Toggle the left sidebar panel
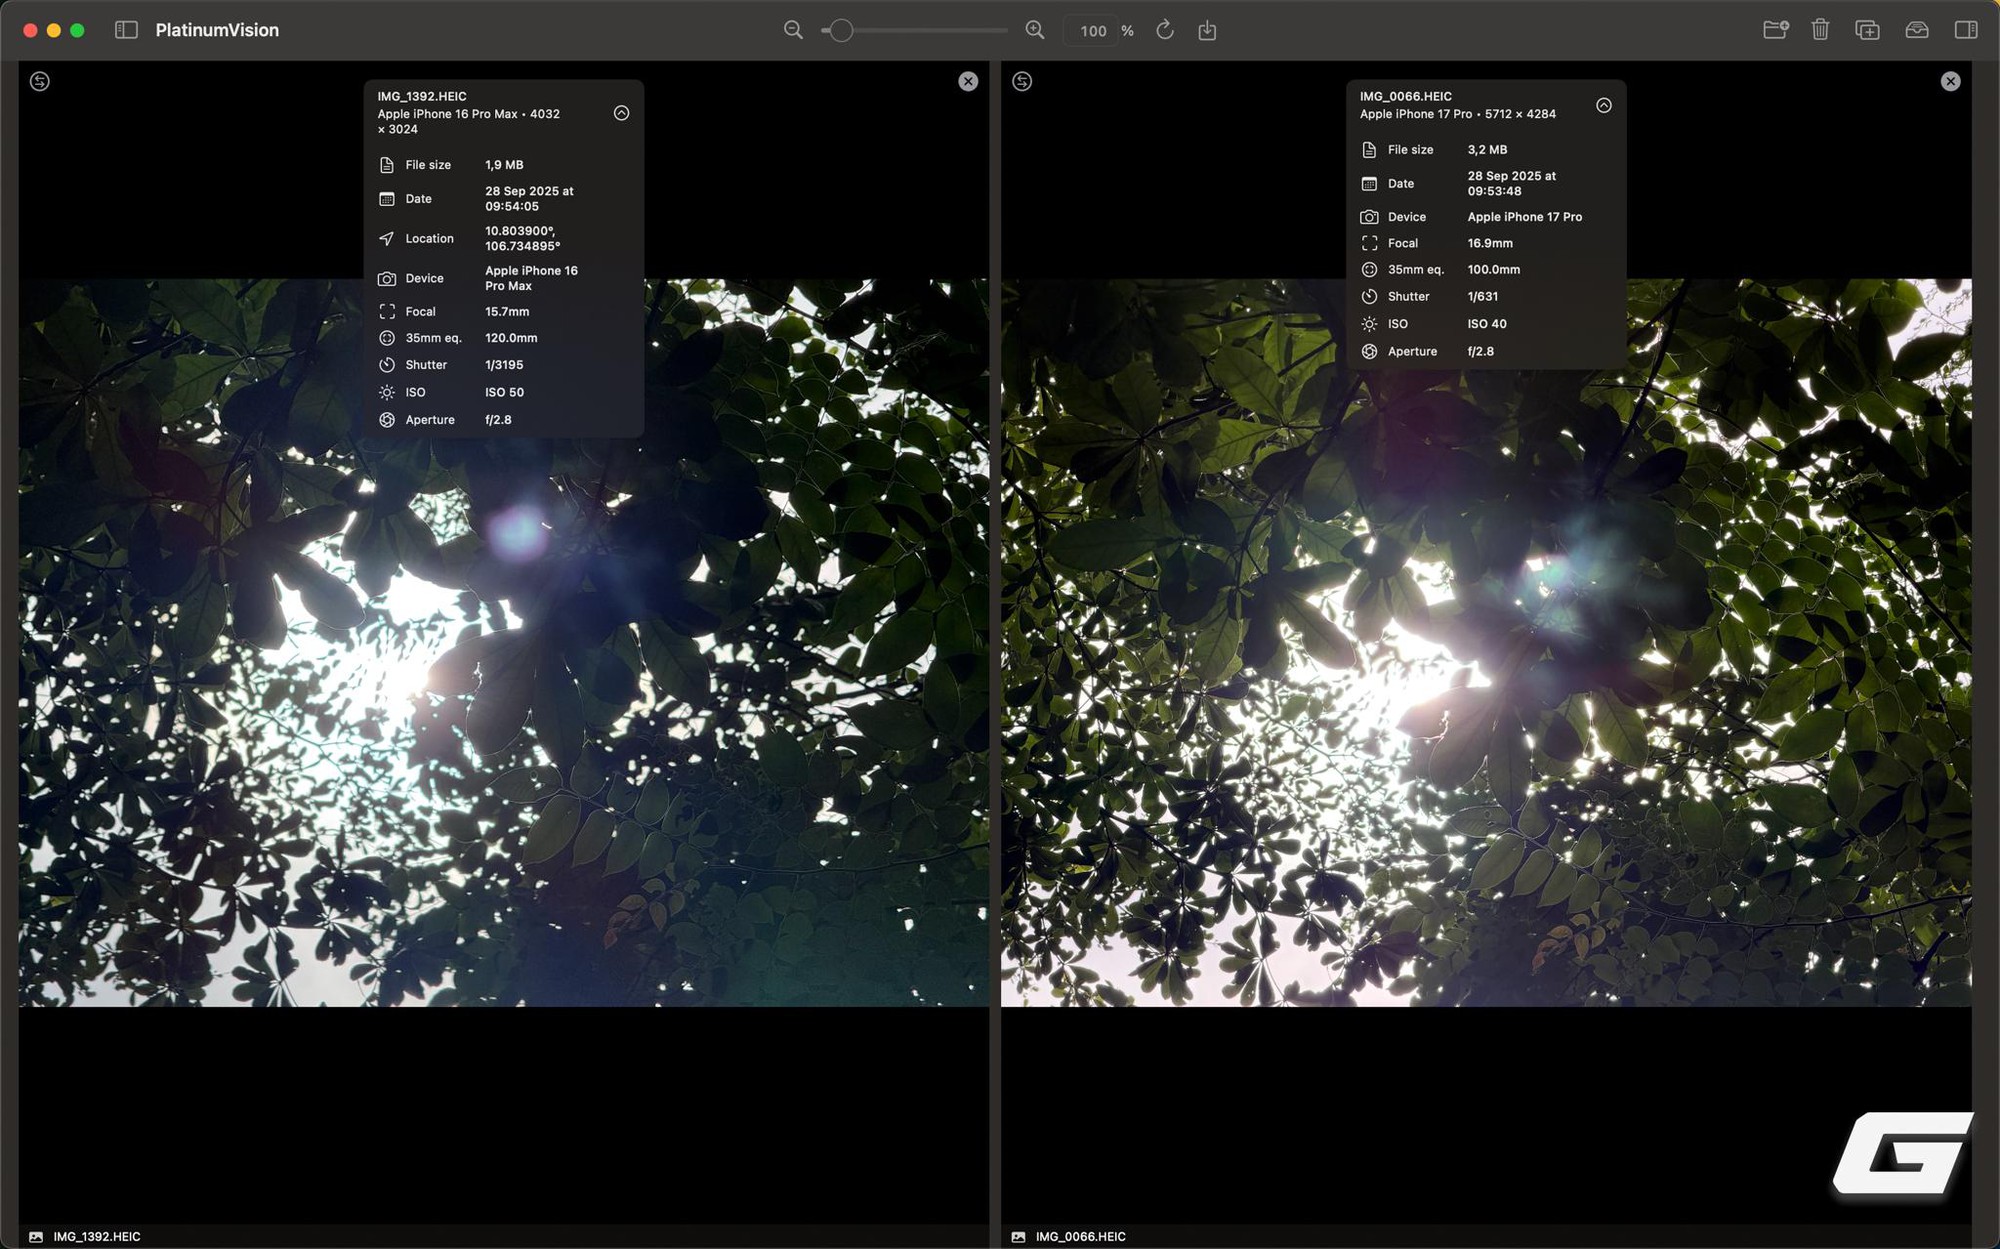This screenshot has height=1249, width=2000. point(126,30)
